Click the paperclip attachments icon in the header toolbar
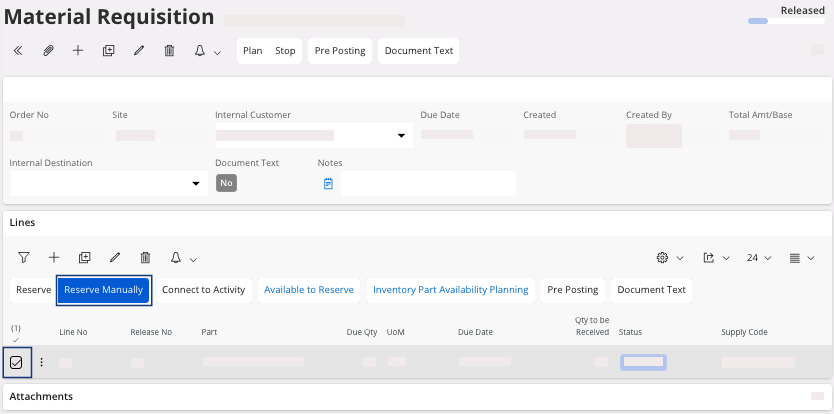 [x=48, y=51]
